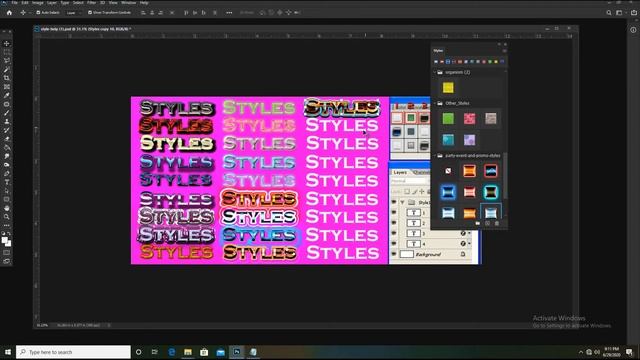Image resolution: width=640 pixels, height=360 pixels.
Task: Select the History Brush tool
Action: tap(7, 130)
